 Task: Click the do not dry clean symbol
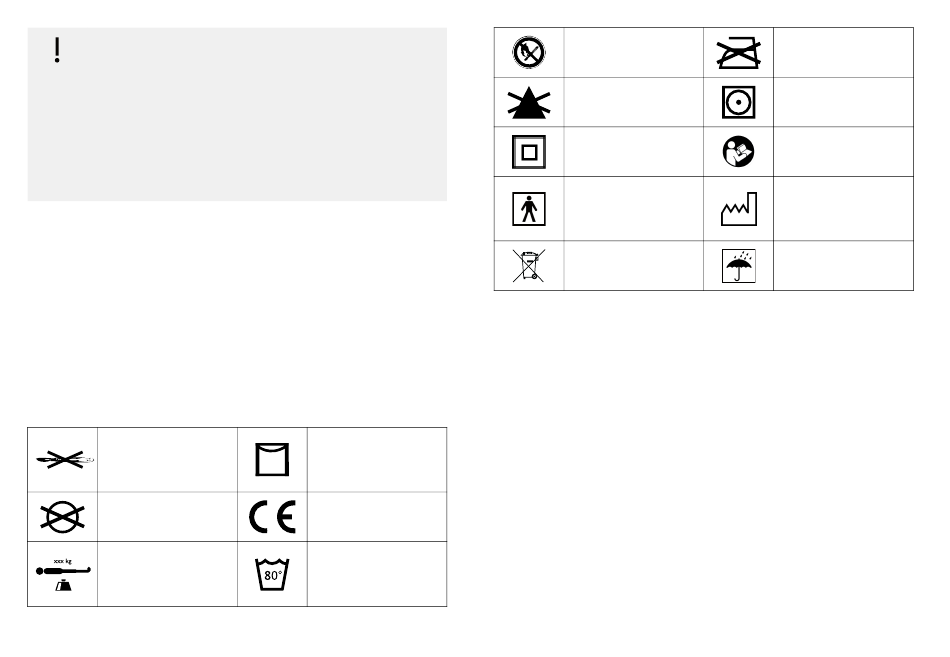[62, 517]
